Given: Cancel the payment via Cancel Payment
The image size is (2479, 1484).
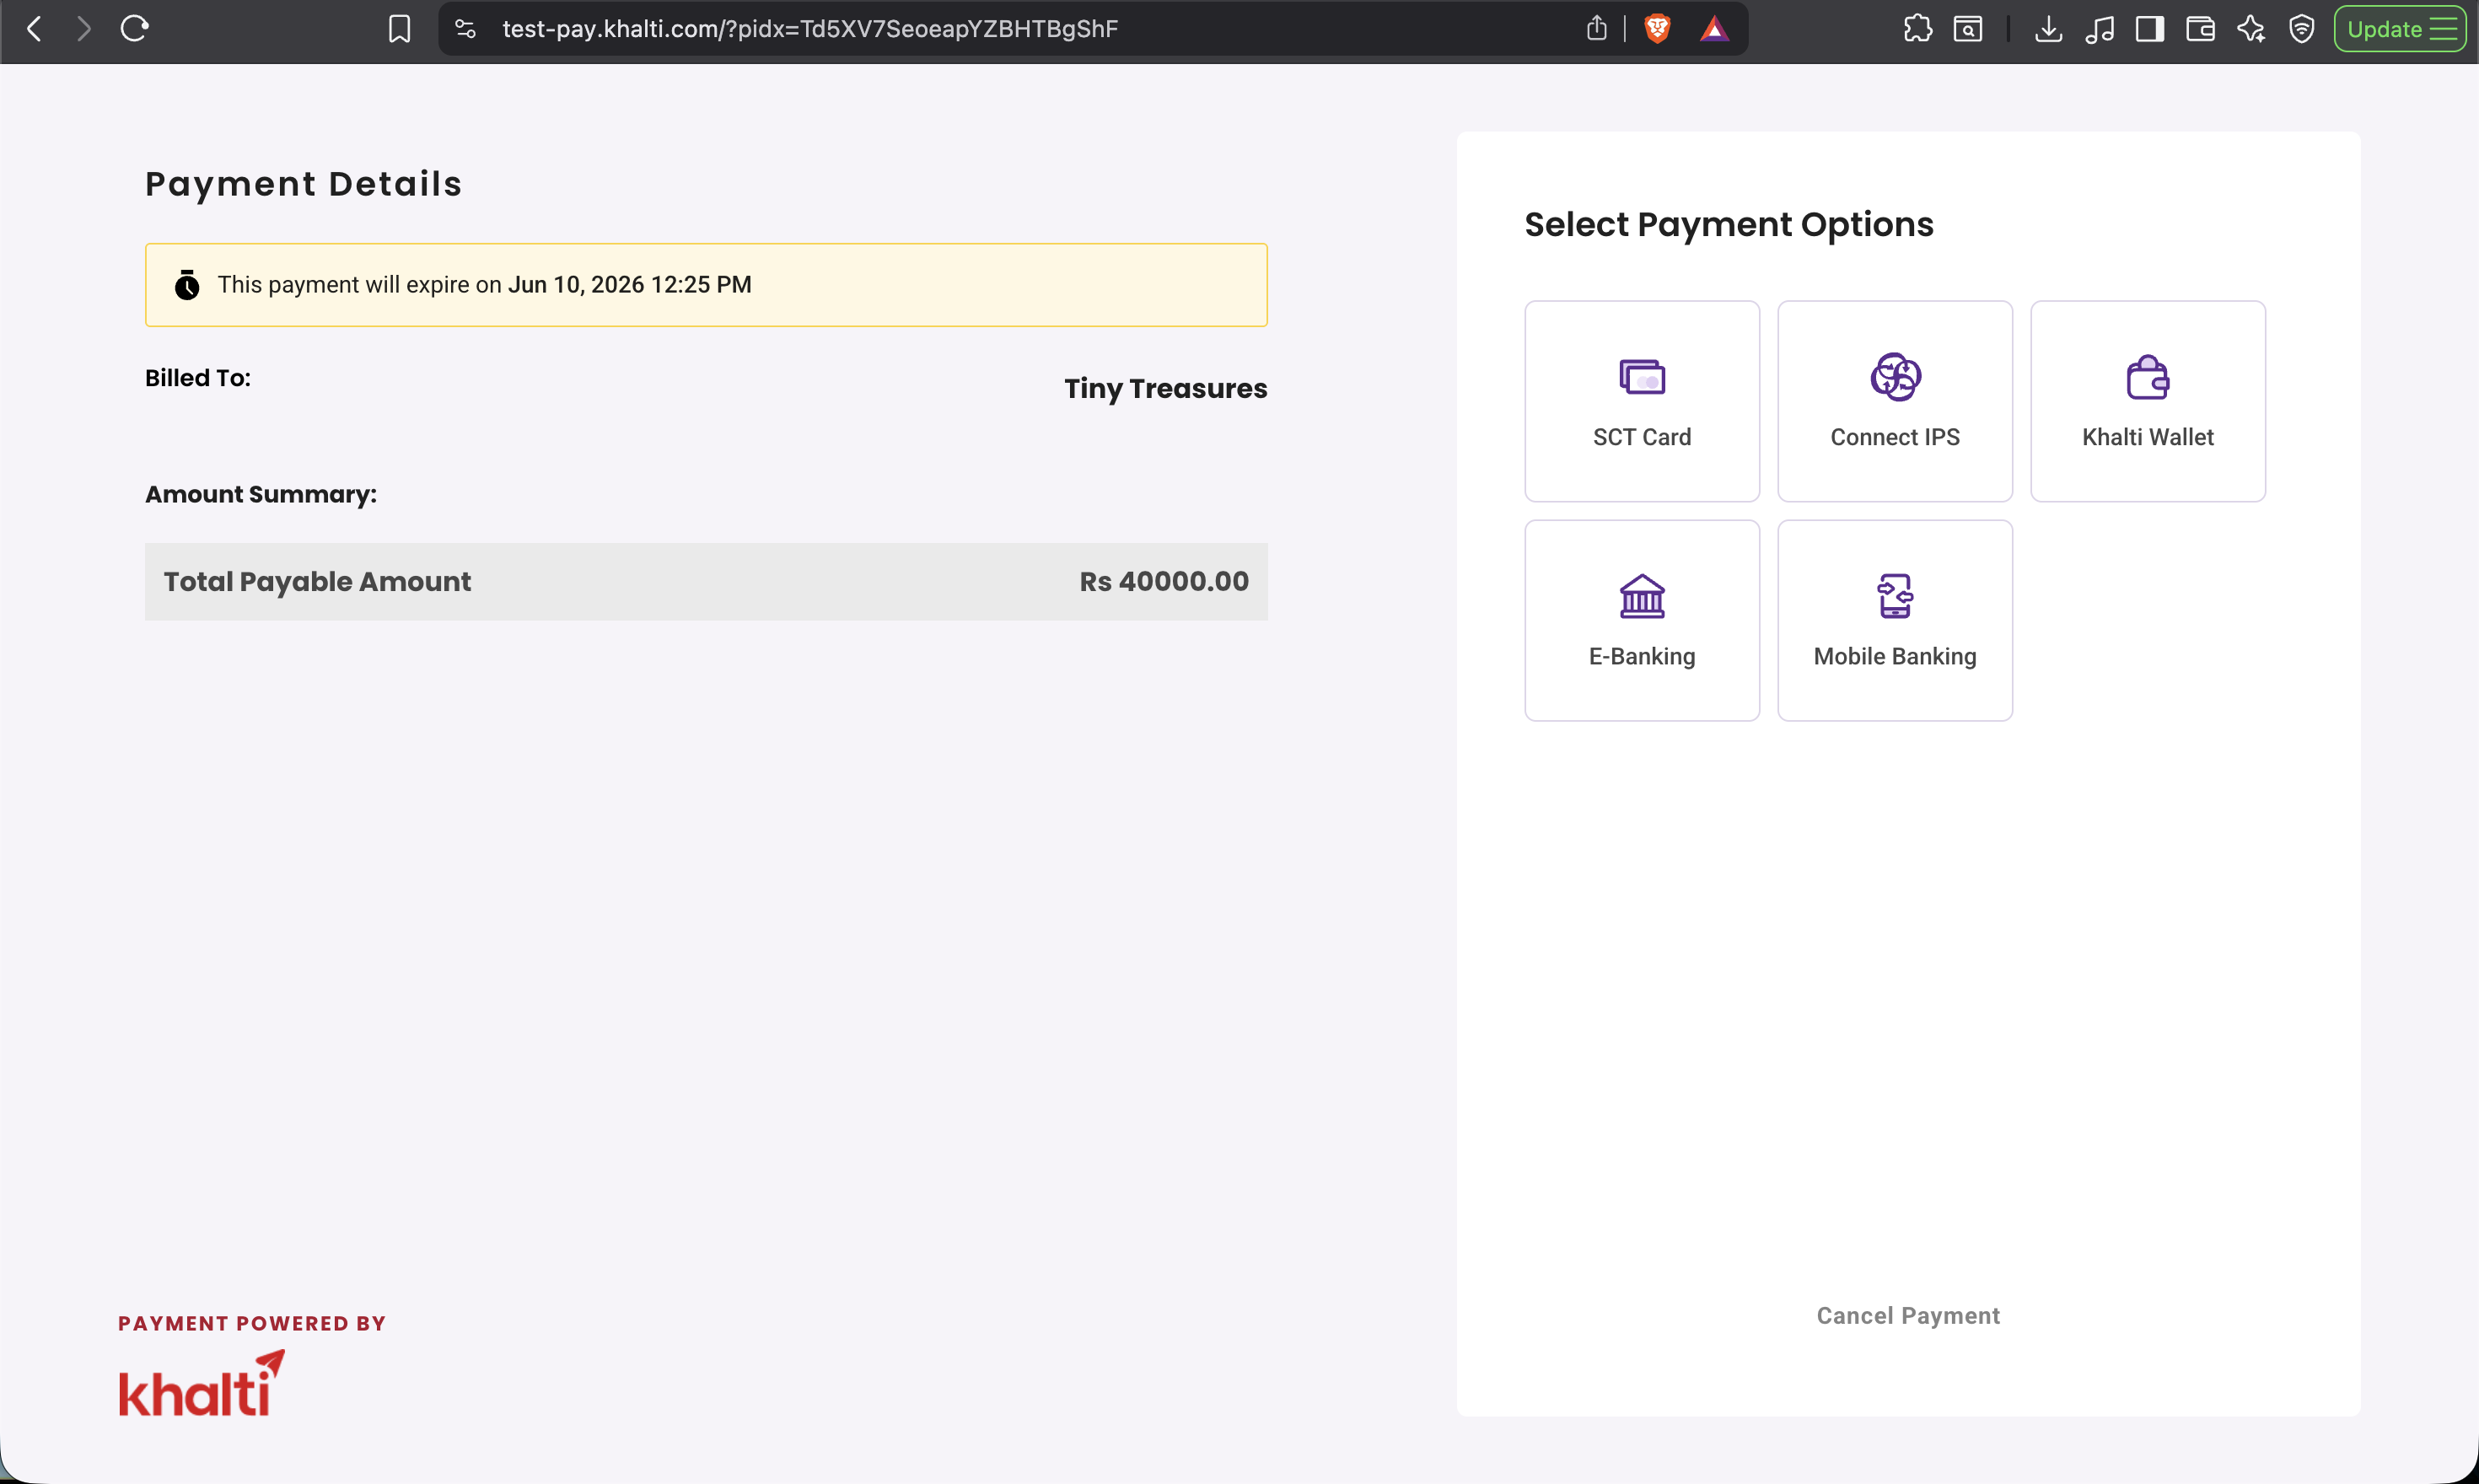Looking at the screenshot, I should coord(1908,1316).
